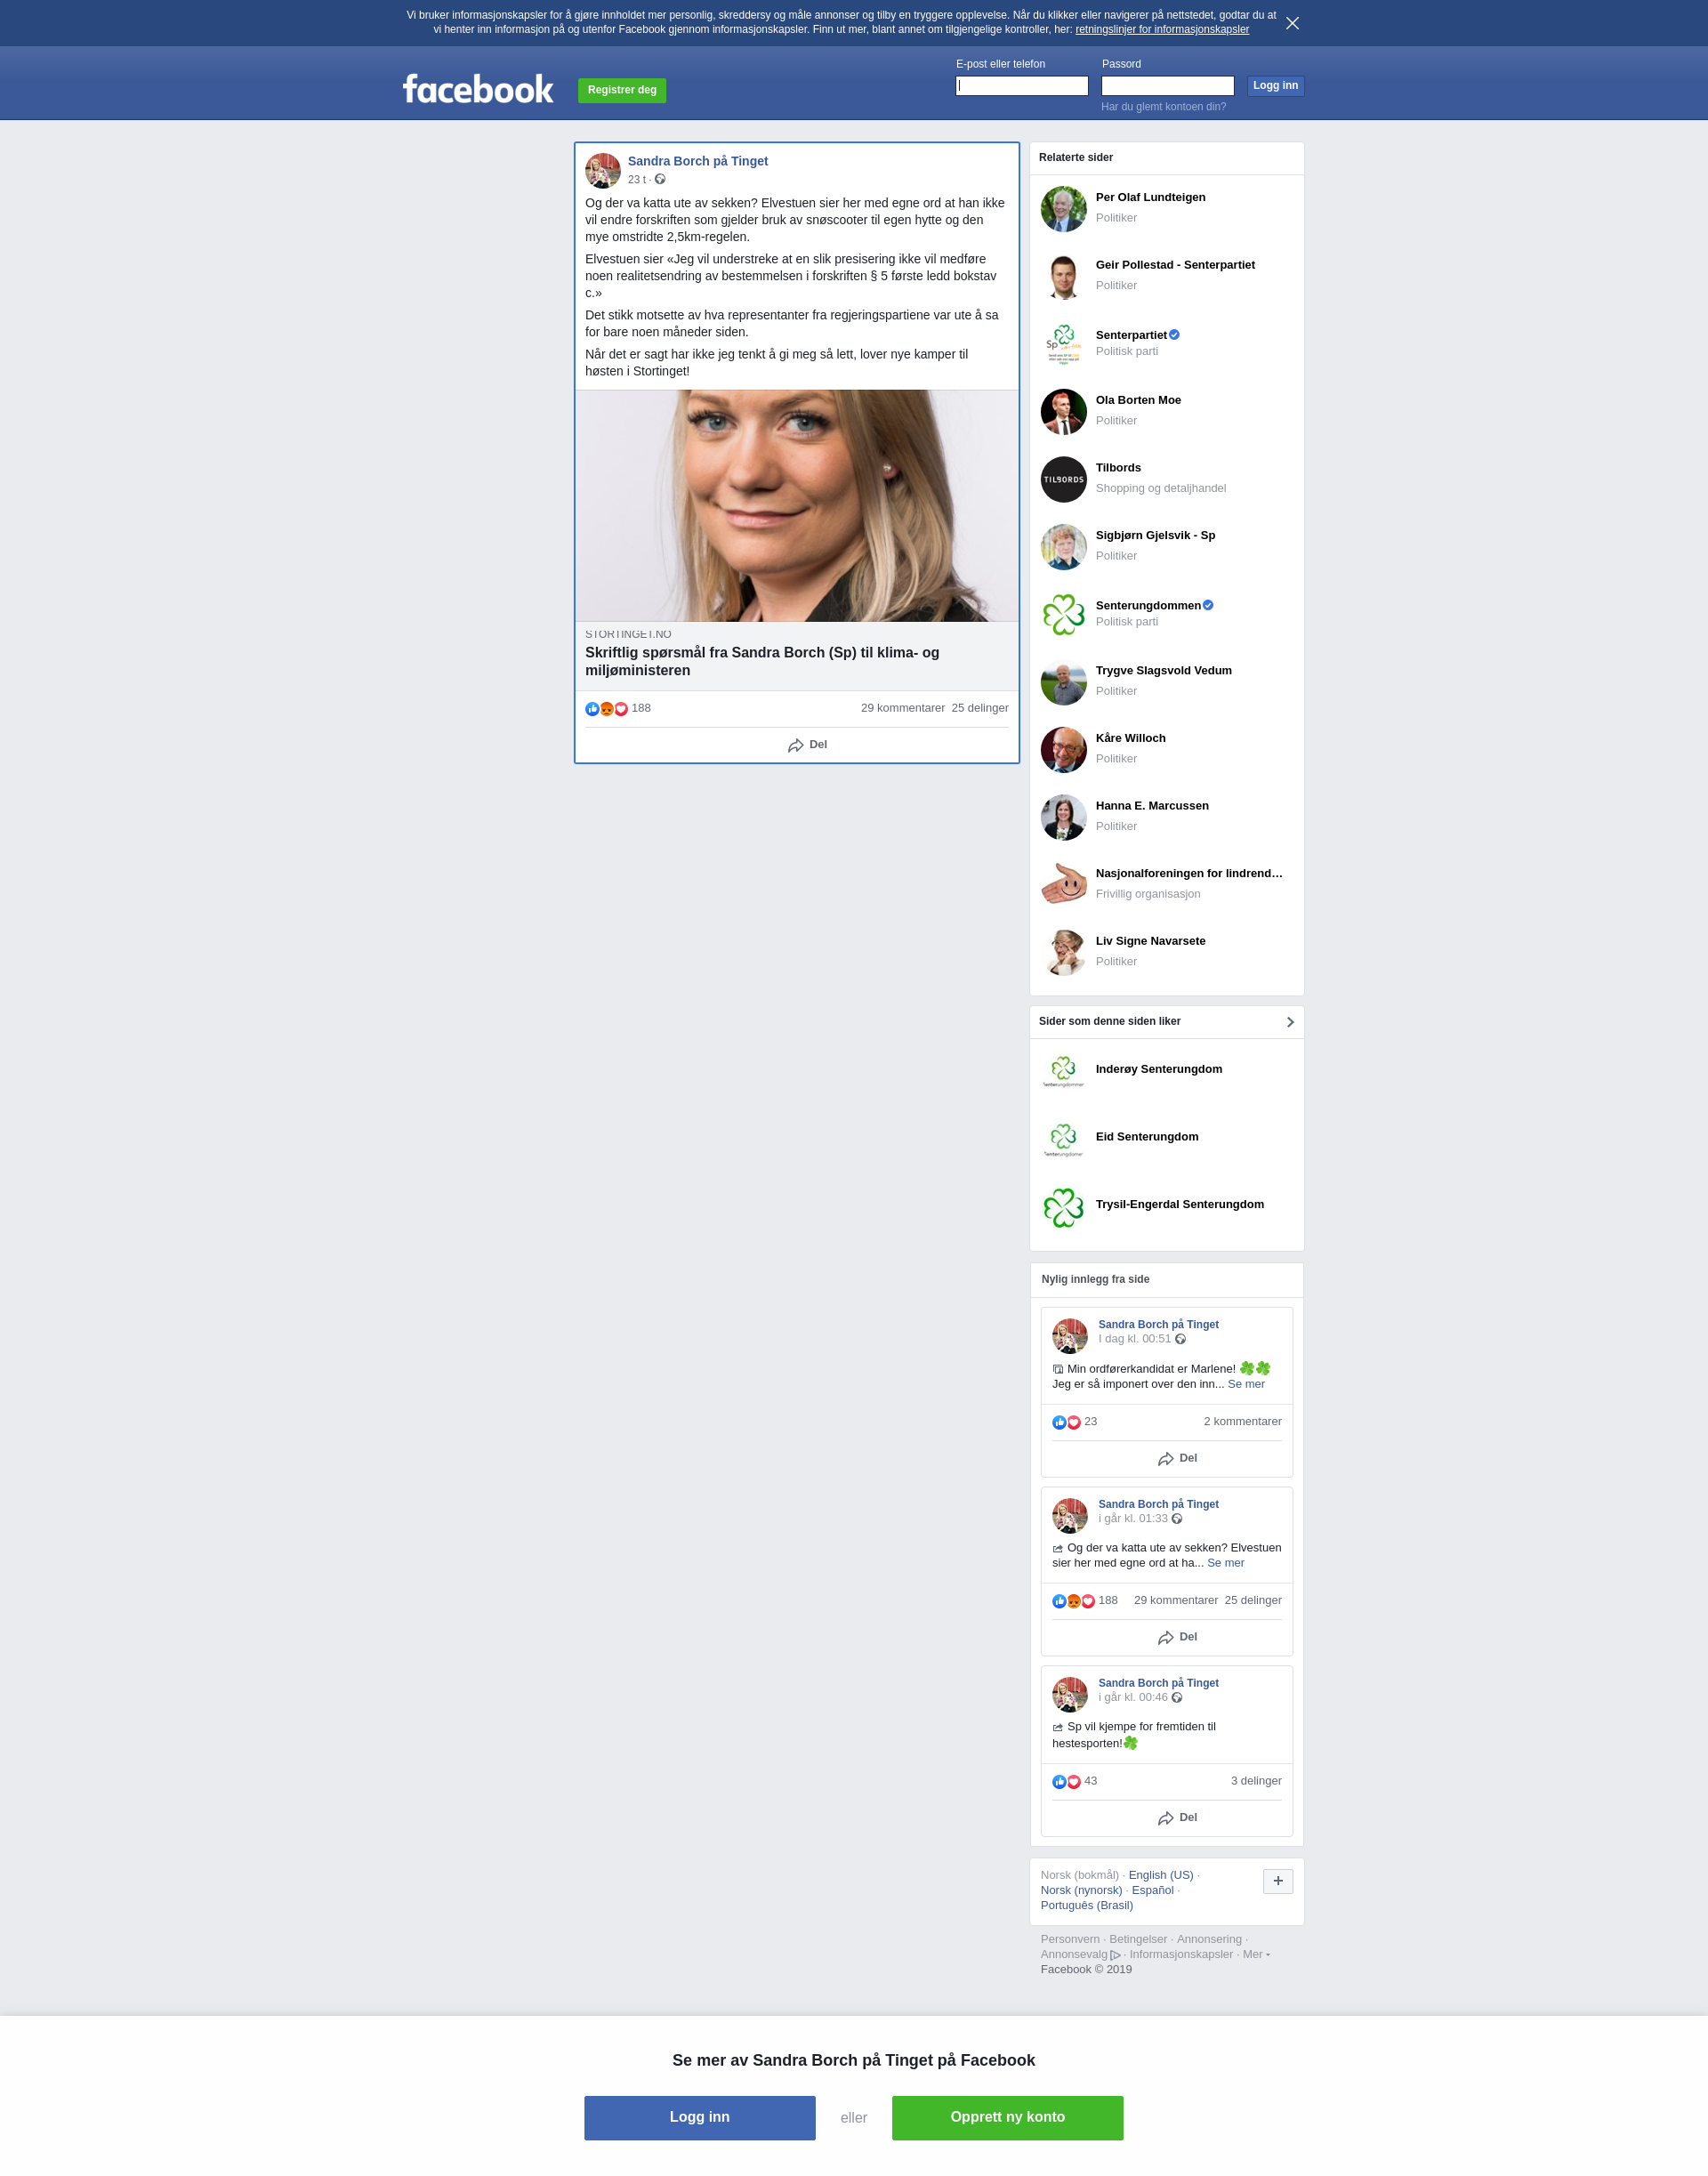This screenshot has width=1708, height=2176.
Task: Open Betingelser footer link
Action: tap(1138, 1939)
